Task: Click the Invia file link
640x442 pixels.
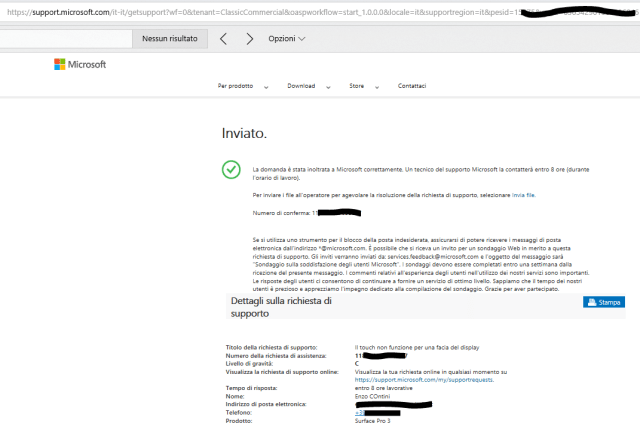Action: point(524,196)
